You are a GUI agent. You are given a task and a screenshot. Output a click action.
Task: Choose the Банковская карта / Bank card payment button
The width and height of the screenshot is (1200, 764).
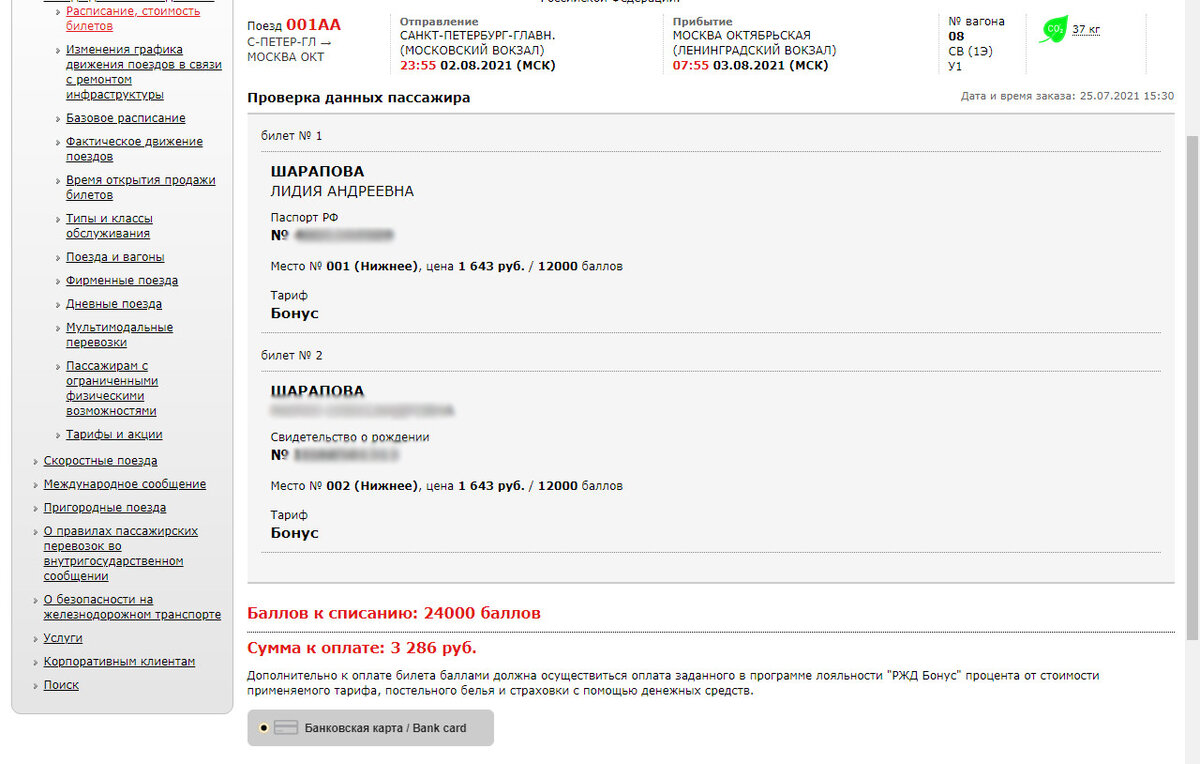tap(371, 728)
